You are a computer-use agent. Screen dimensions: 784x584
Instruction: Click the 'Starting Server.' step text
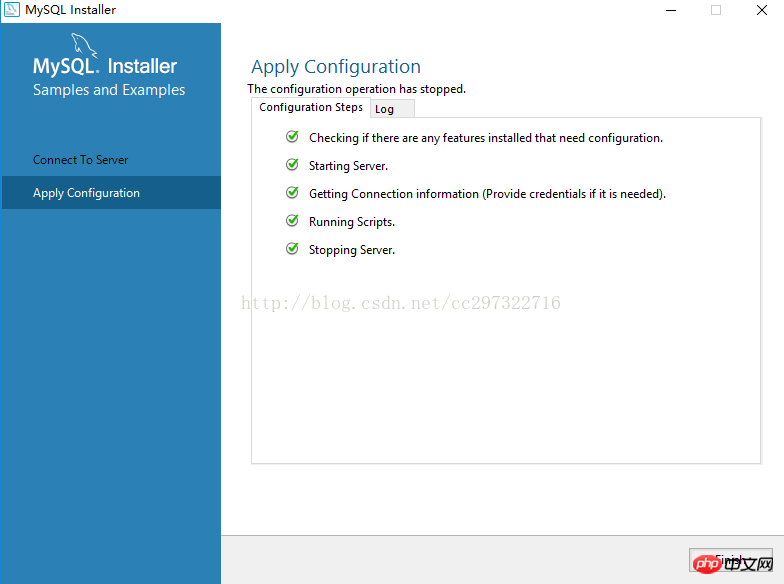coord(348,166)
